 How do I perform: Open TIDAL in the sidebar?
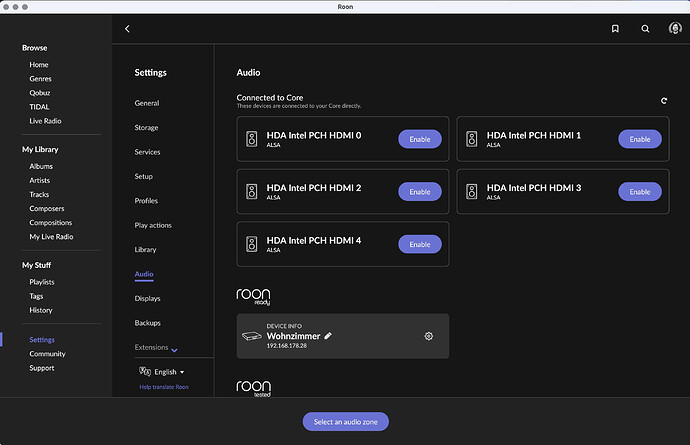coord(39,107)
